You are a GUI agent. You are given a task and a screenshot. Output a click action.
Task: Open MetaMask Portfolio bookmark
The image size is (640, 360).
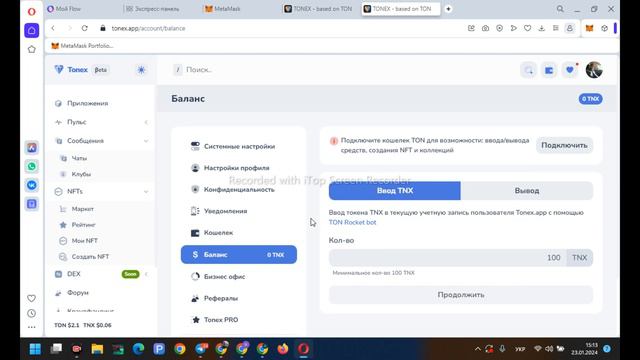point(82,46)
